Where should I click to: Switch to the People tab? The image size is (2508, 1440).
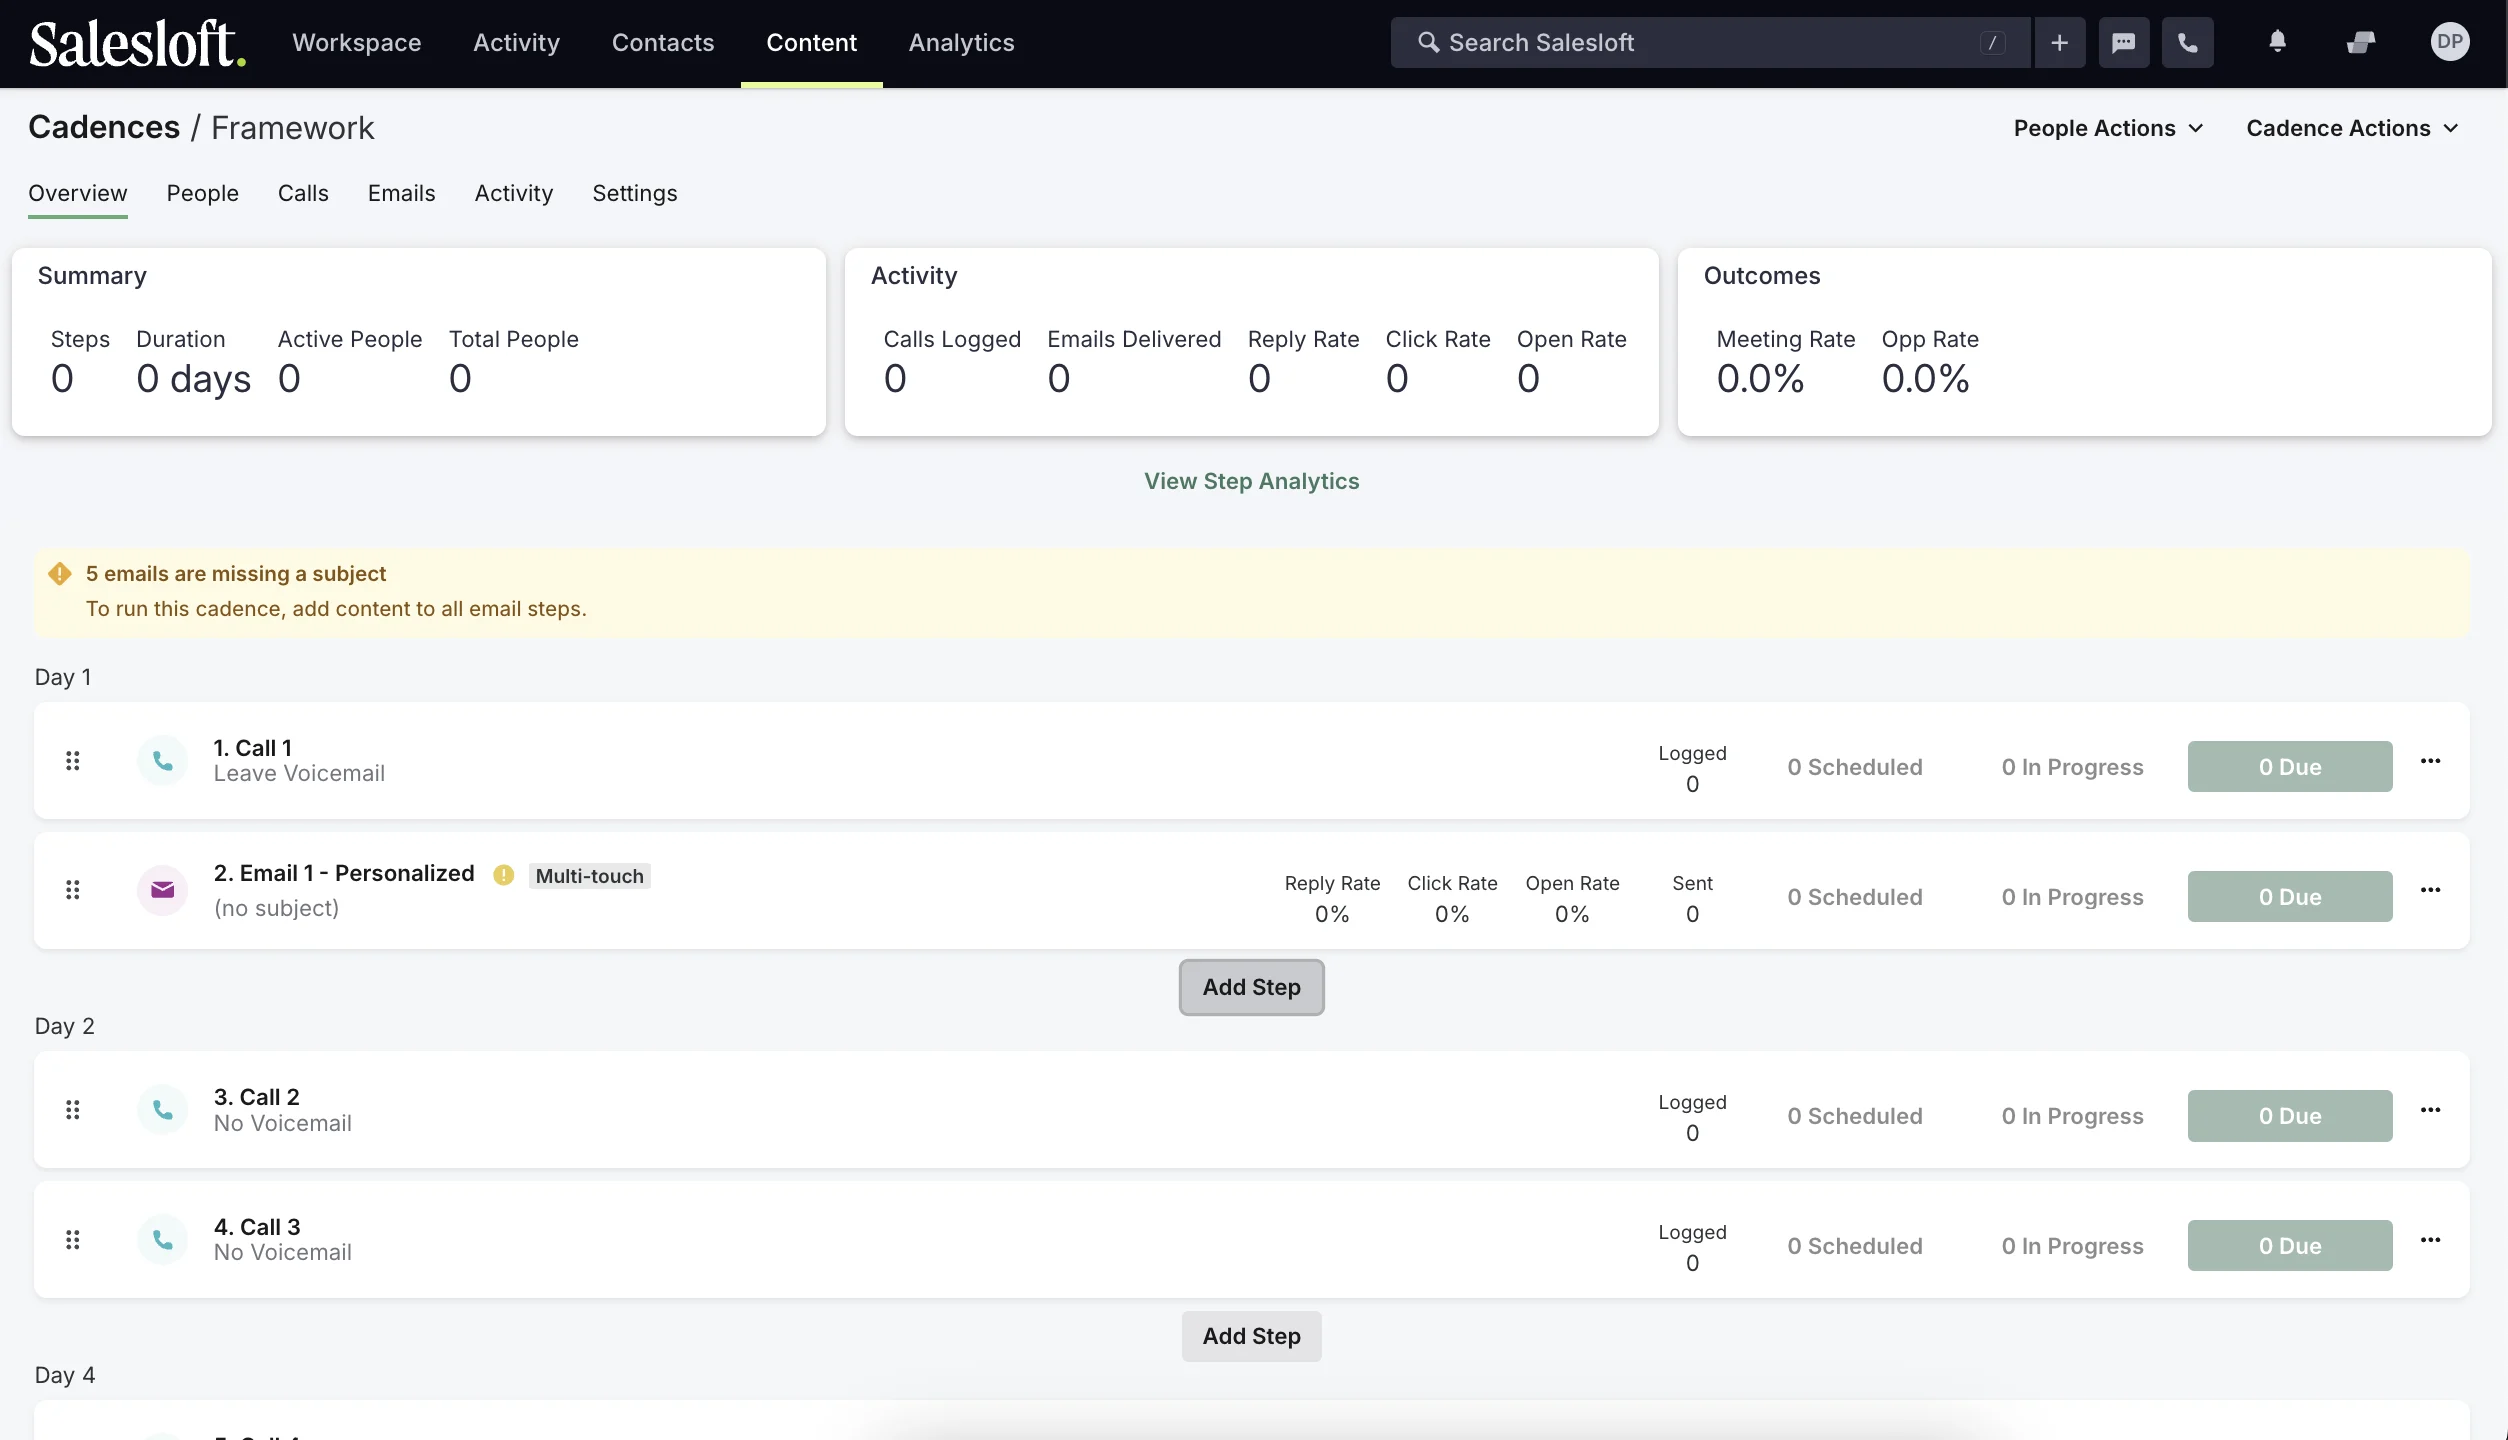(x=202, y=193)
